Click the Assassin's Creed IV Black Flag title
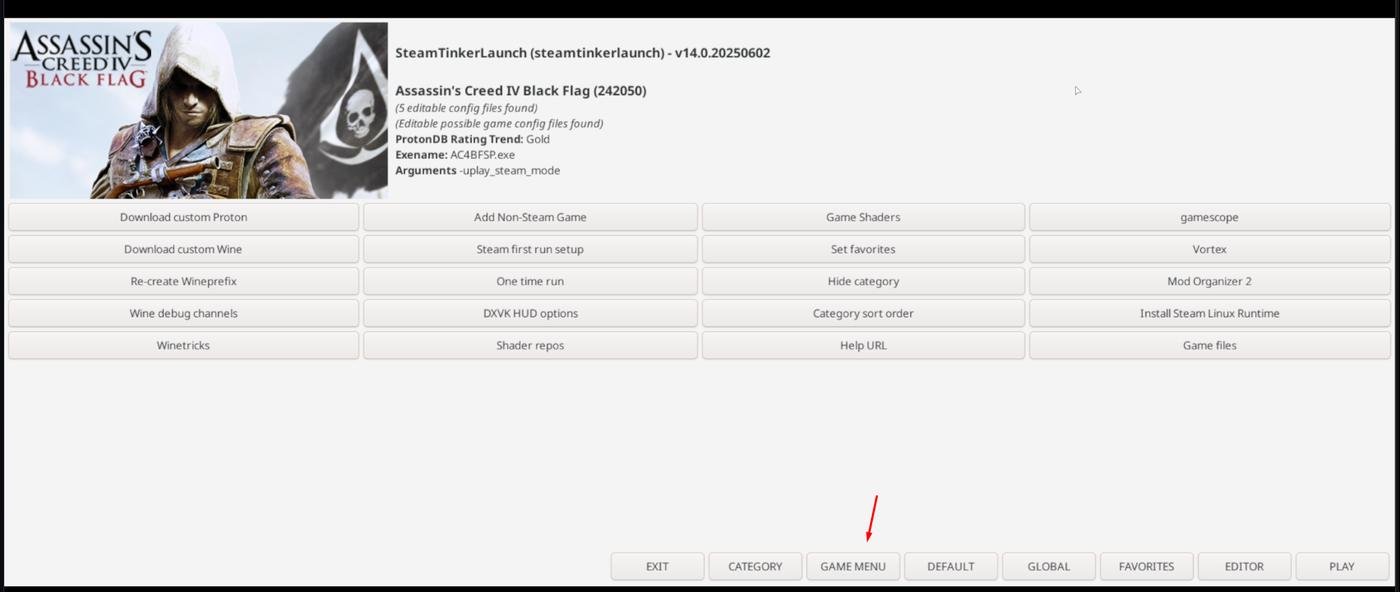Screen dimensions: 1400x592 (521, 91)
